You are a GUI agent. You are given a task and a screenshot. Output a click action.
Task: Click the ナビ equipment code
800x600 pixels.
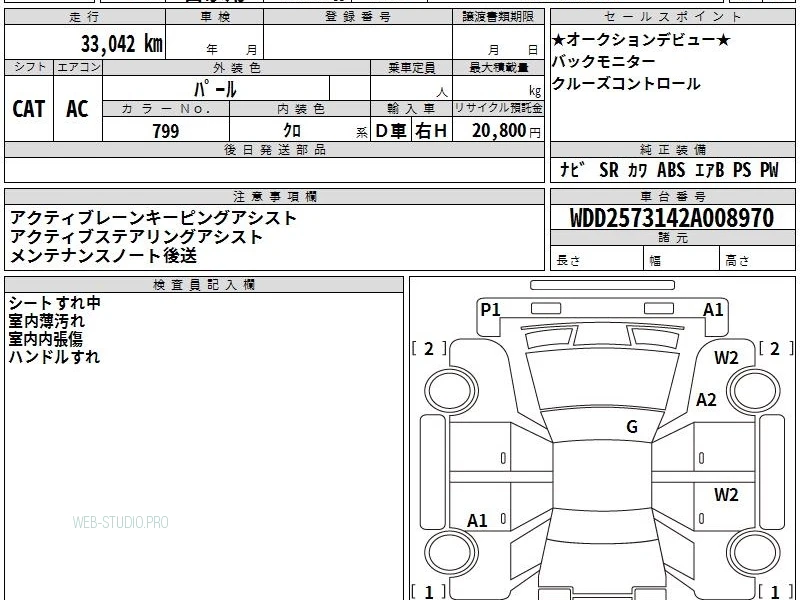coord(572,170)
